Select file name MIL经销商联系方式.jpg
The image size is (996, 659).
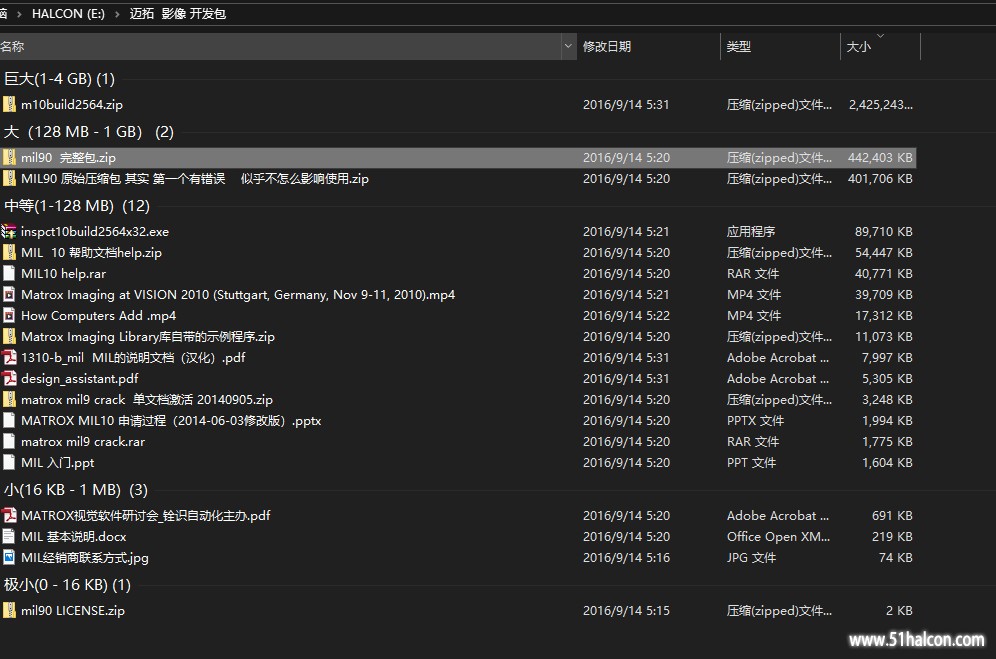click(84, 557)
